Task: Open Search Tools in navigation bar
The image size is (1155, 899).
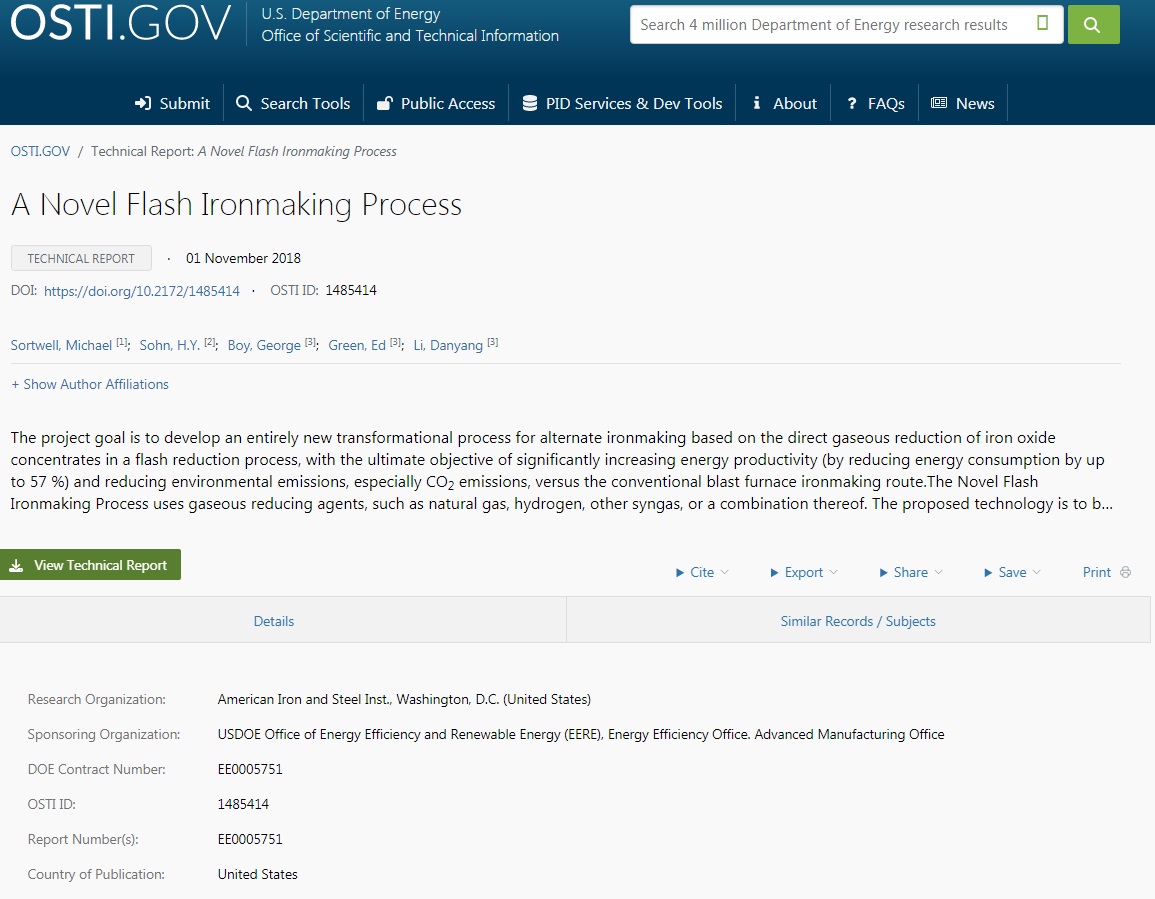Action: [x=293, y=103]
